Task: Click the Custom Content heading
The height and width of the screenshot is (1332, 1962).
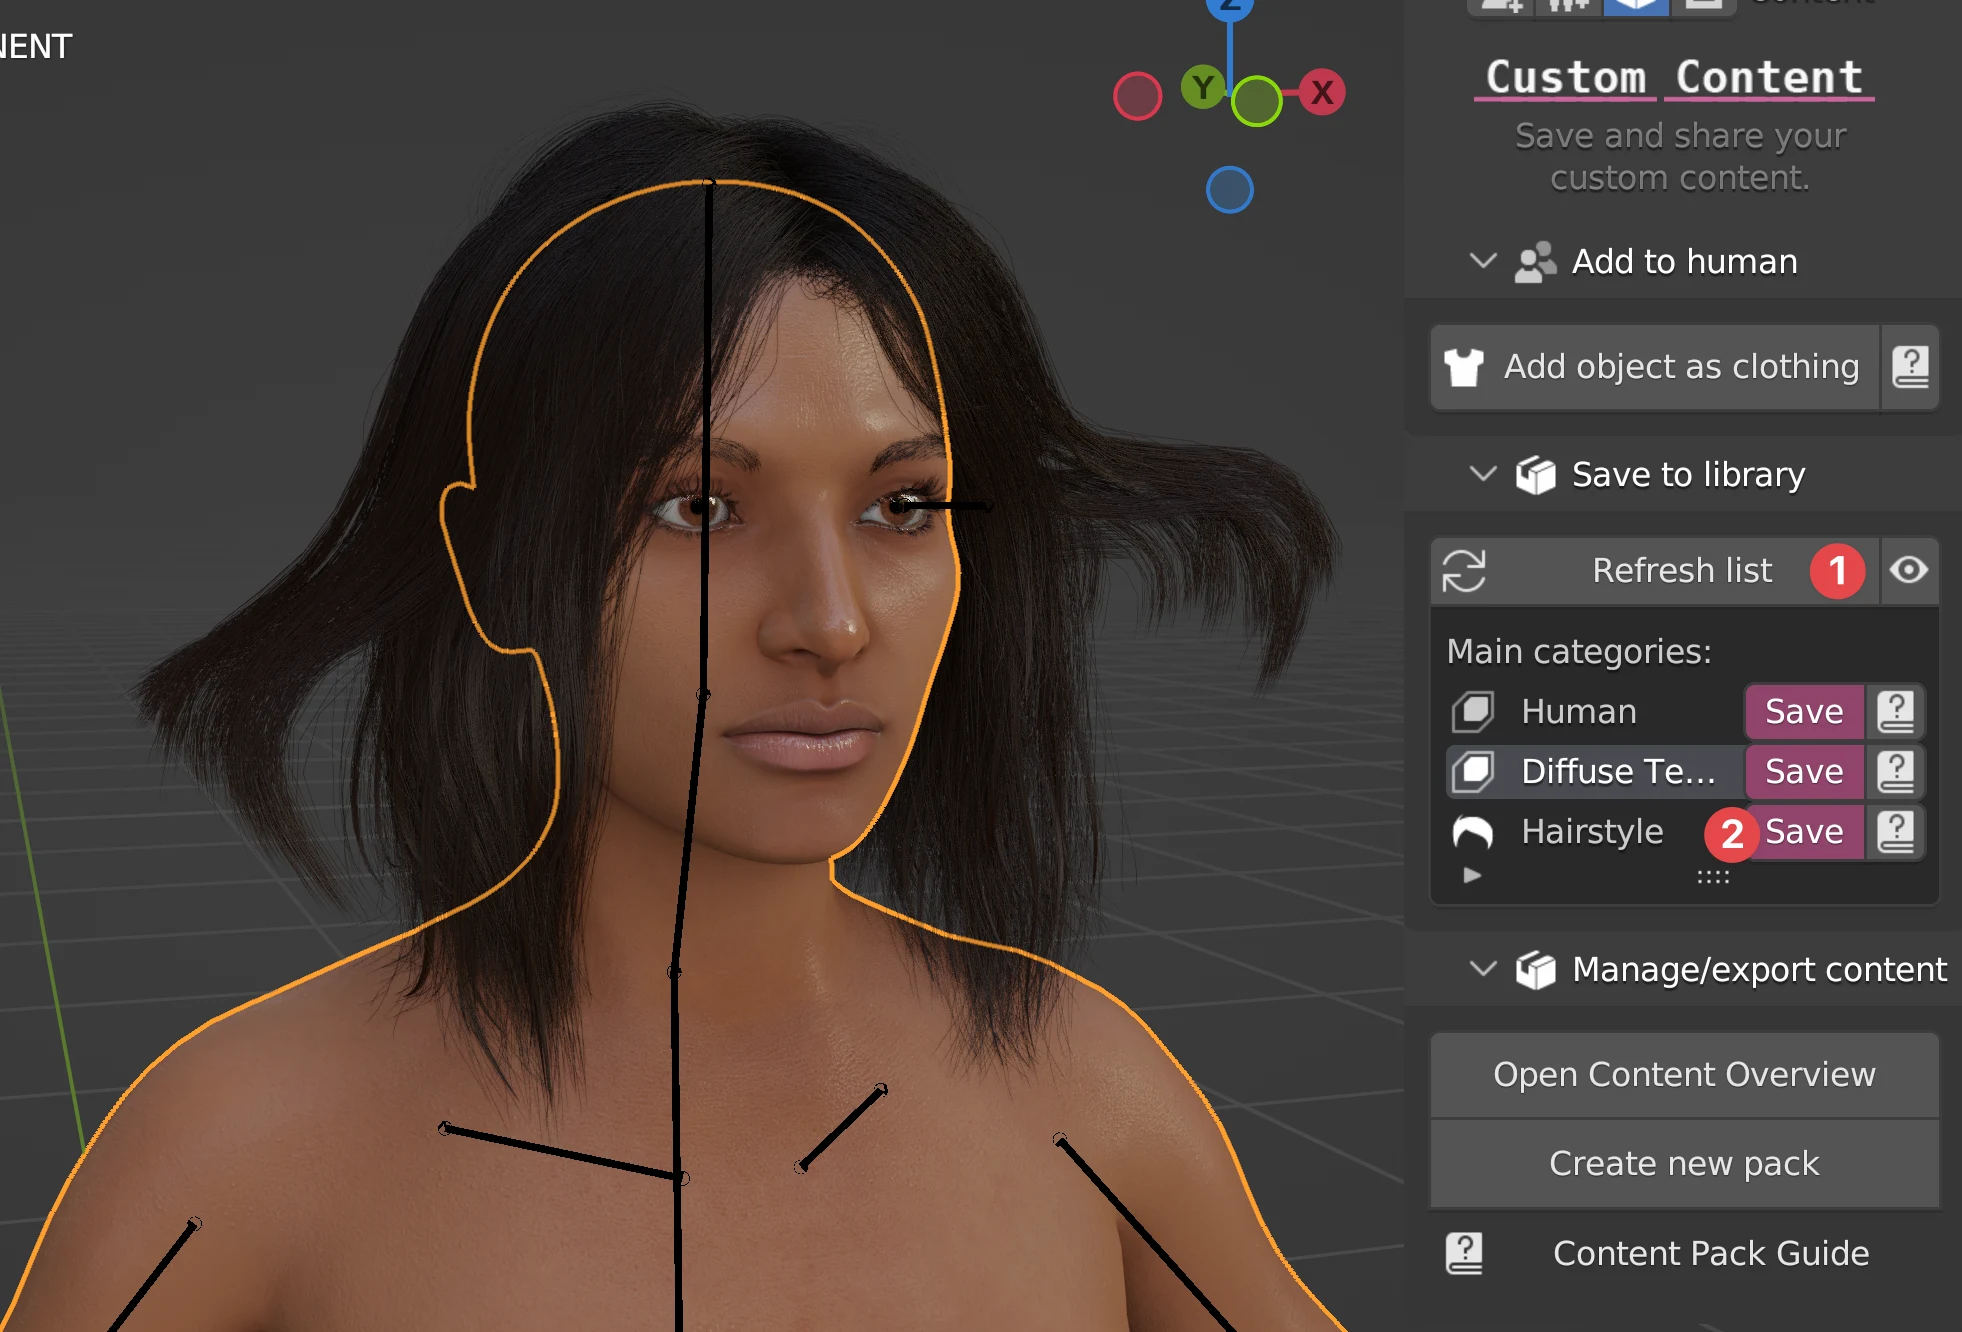Action: click(1674, 78)
